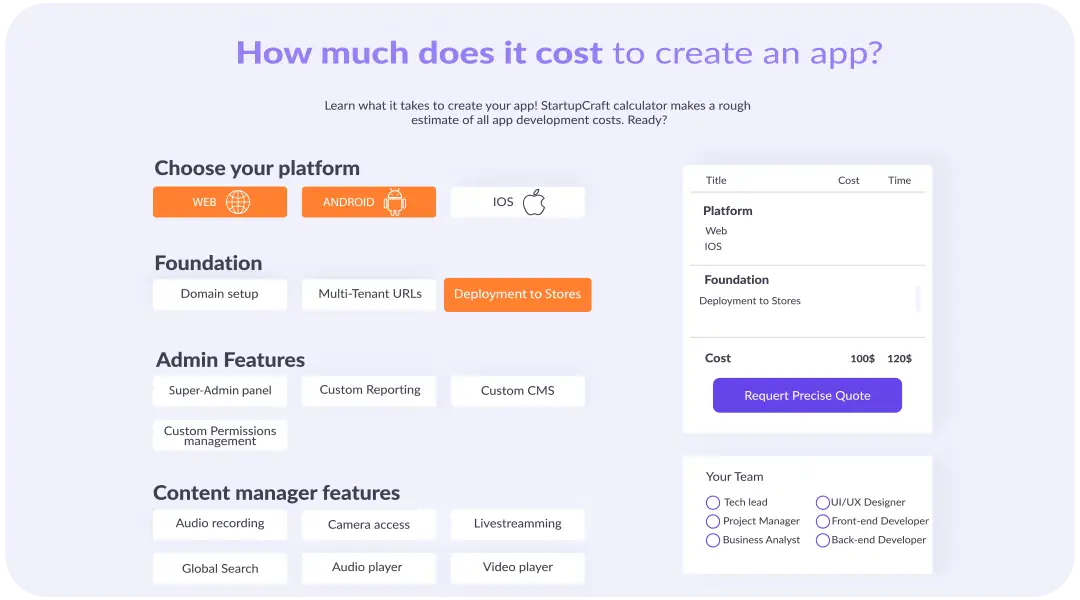Select Custom Permissions management feature

point(220,436)
